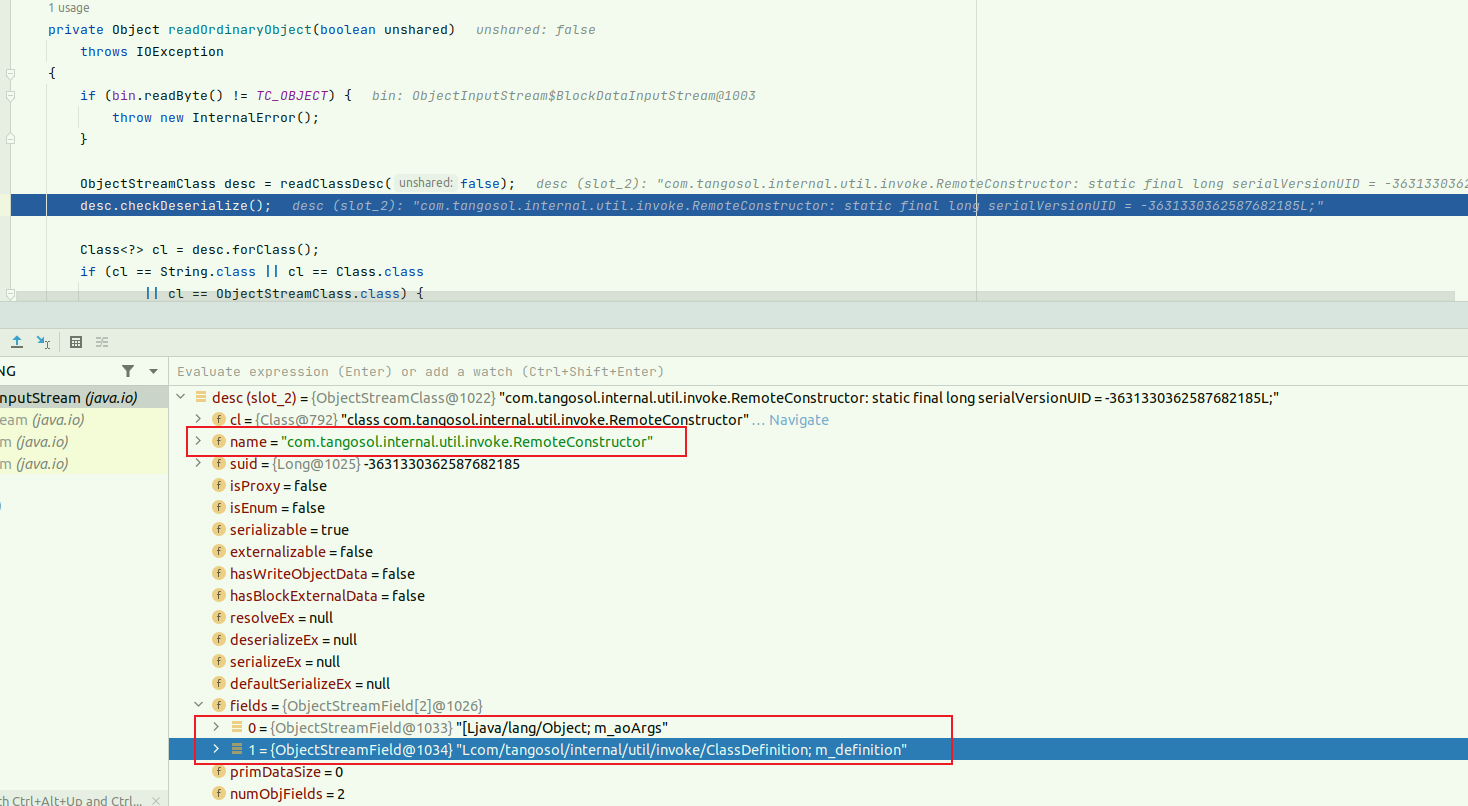Image resolution: width=1468 pixels, height=806 pixels.
Task: Click the Run to Cursor icon
Action: (x=43, y=342)
